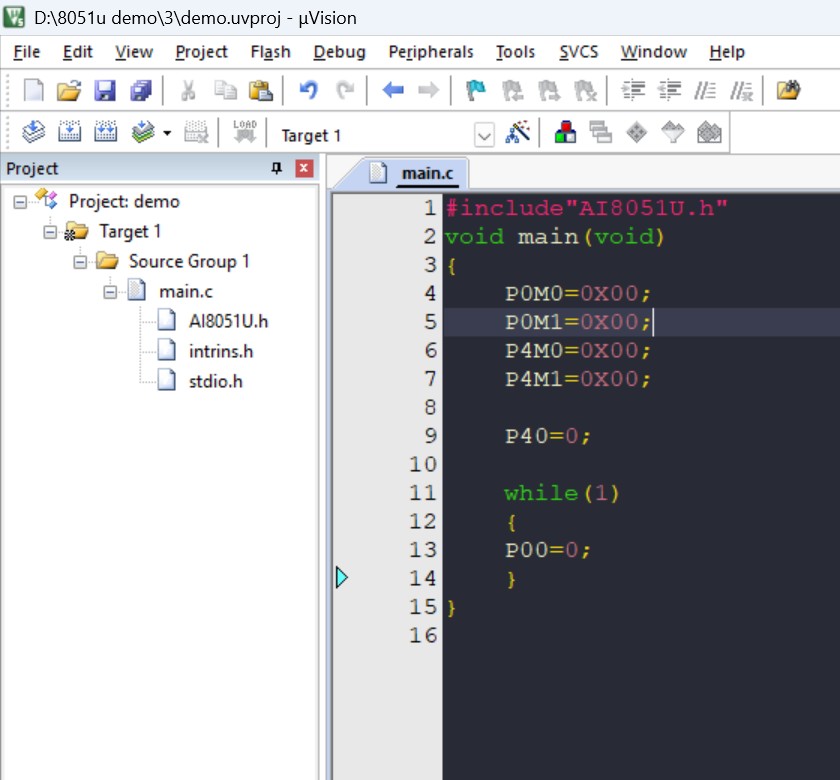The width and height of the screenshot is (840, 780).
Task: Open Target Options with the magic wand icon
Action: point(517,133)
